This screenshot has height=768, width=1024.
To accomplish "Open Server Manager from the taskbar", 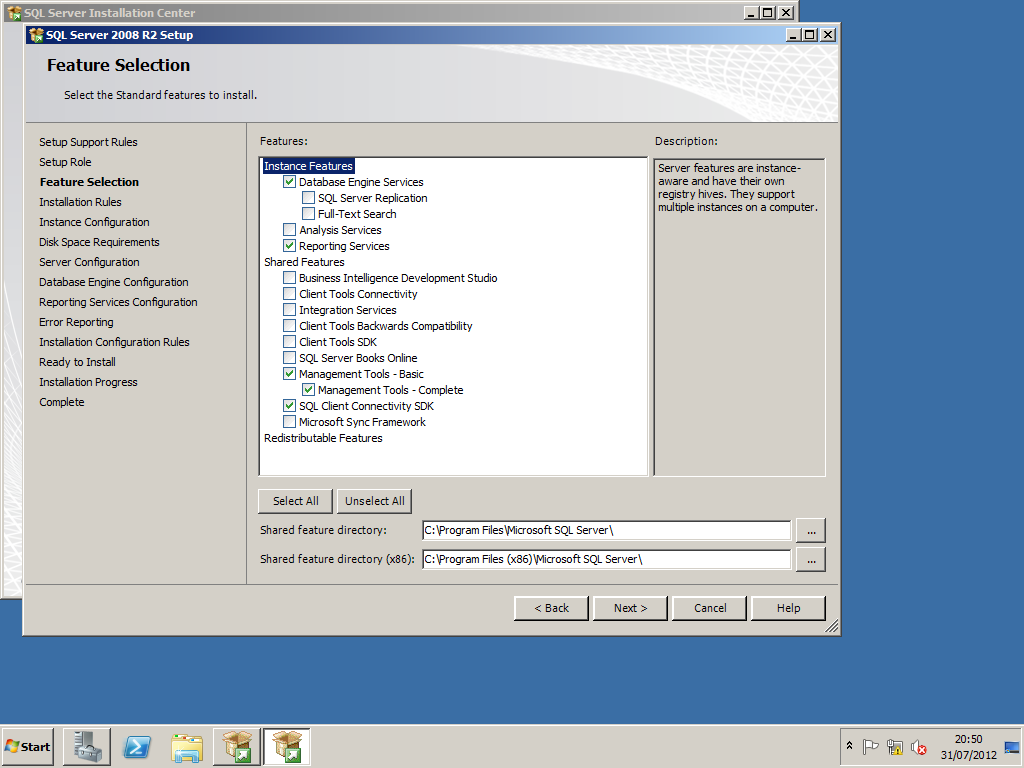I will [x=87, y=746].
